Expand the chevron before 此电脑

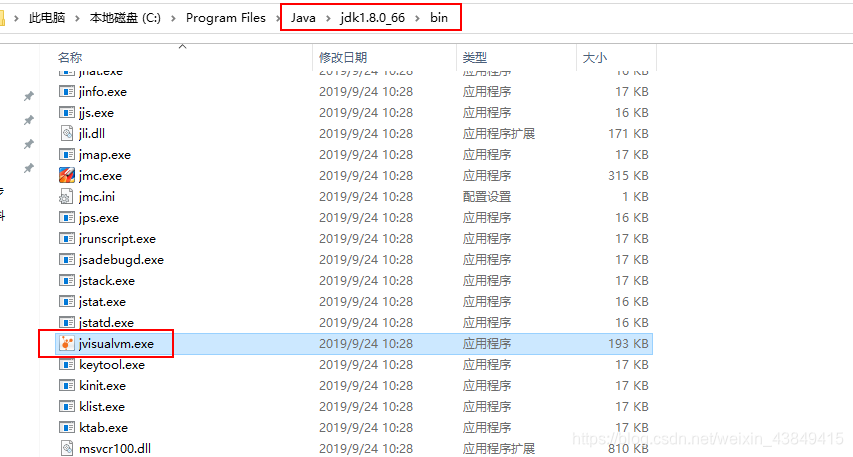(x=16, y=18)
